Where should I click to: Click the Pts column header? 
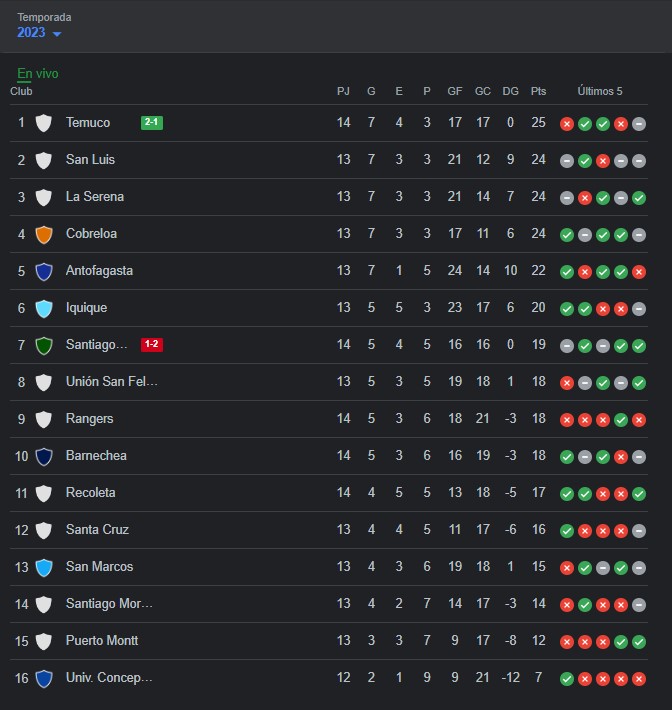click(x=538, y=91)
